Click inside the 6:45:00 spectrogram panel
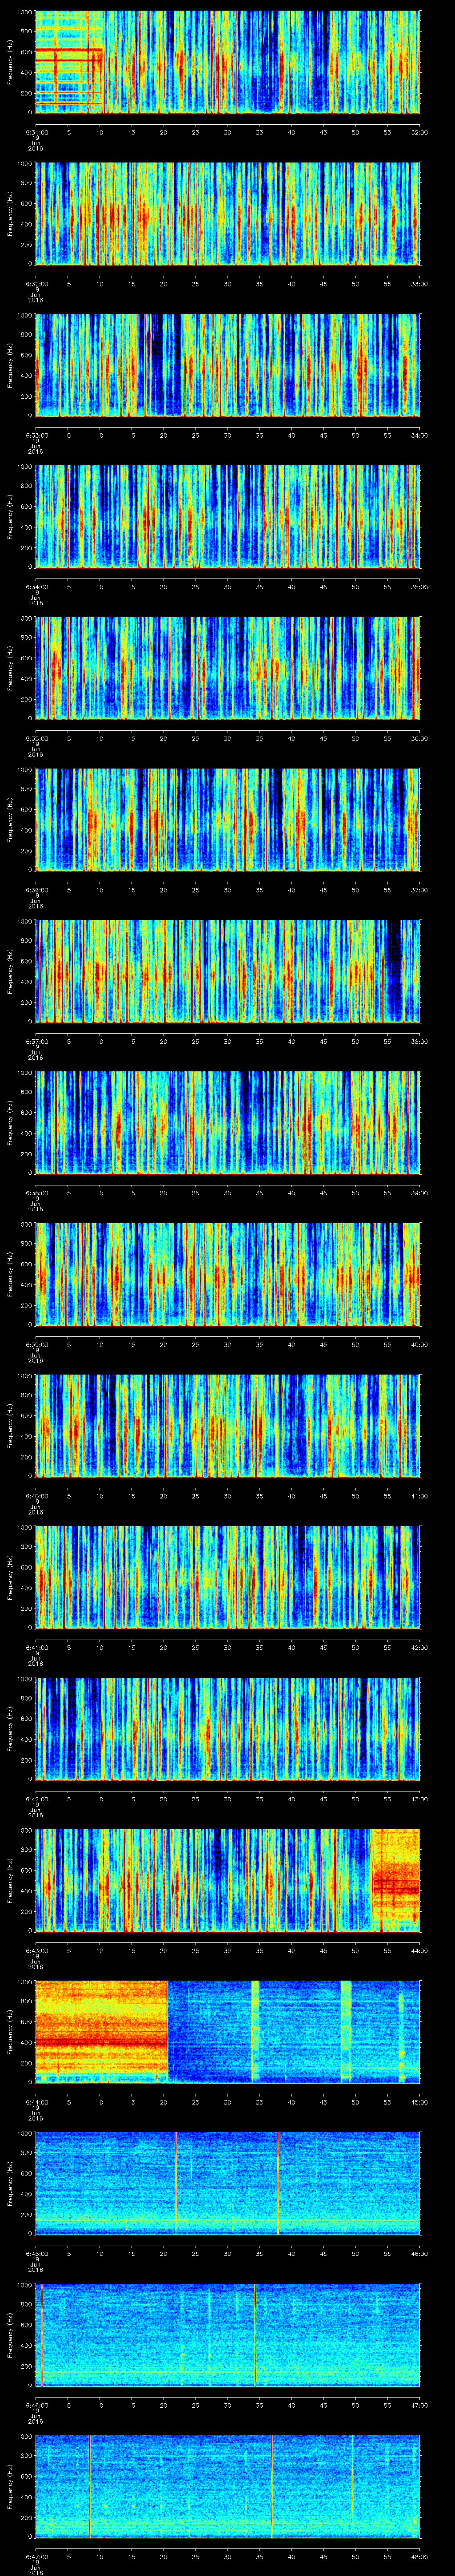Image resolution: width=455 pixels, height=2576 pixels. (x=228, y=2183)
